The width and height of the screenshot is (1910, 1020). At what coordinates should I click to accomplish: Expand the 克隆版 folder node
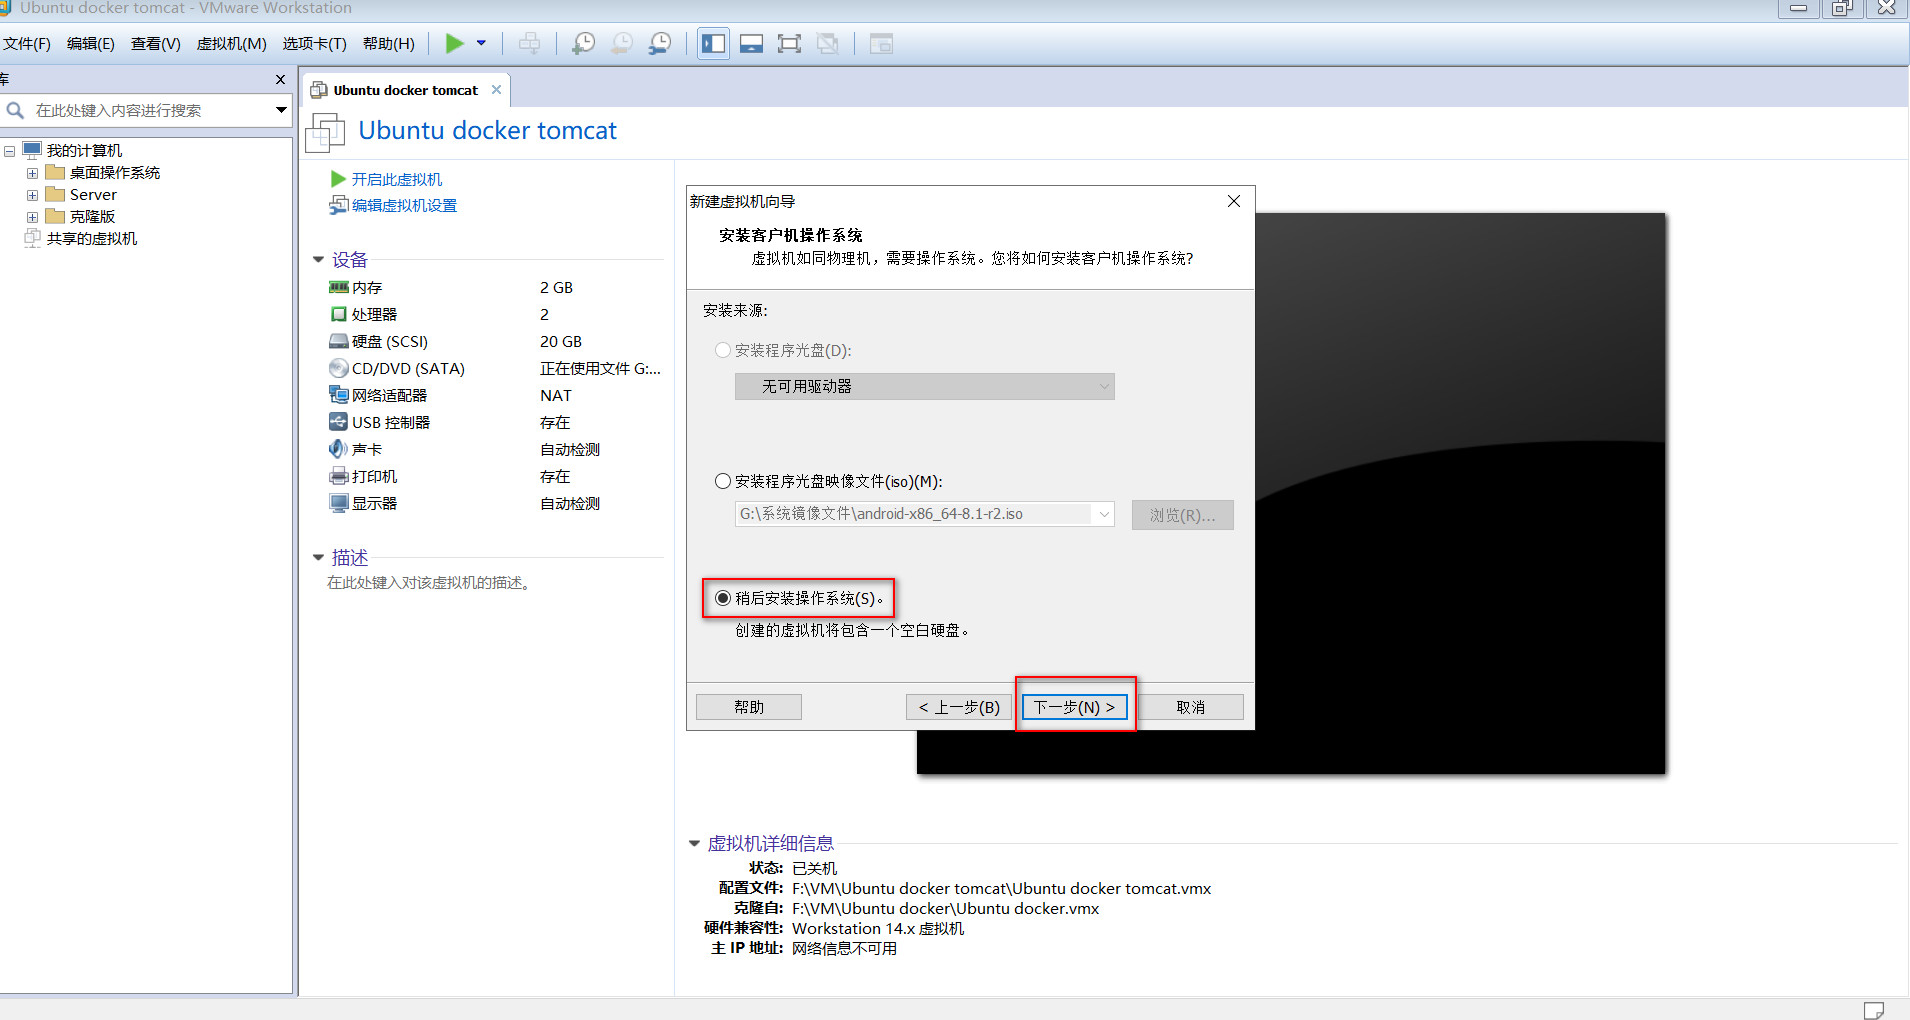point(32,217)
